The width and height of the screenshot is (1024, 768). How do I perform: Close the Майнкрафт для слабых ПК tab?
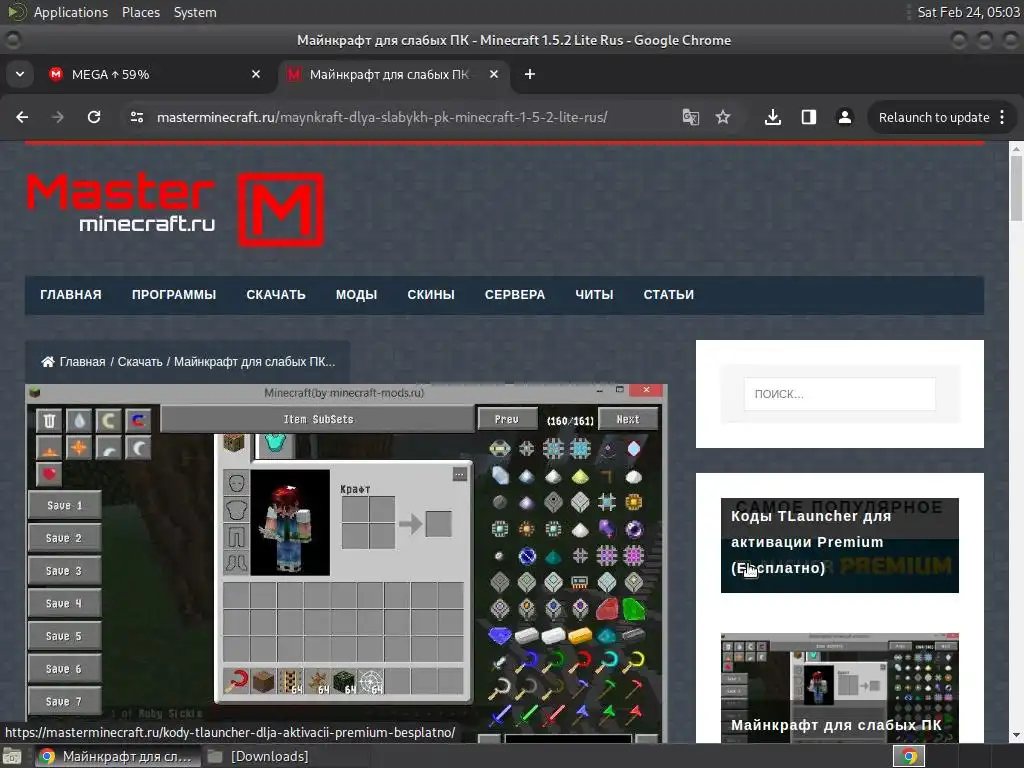(x=494, y=74)
